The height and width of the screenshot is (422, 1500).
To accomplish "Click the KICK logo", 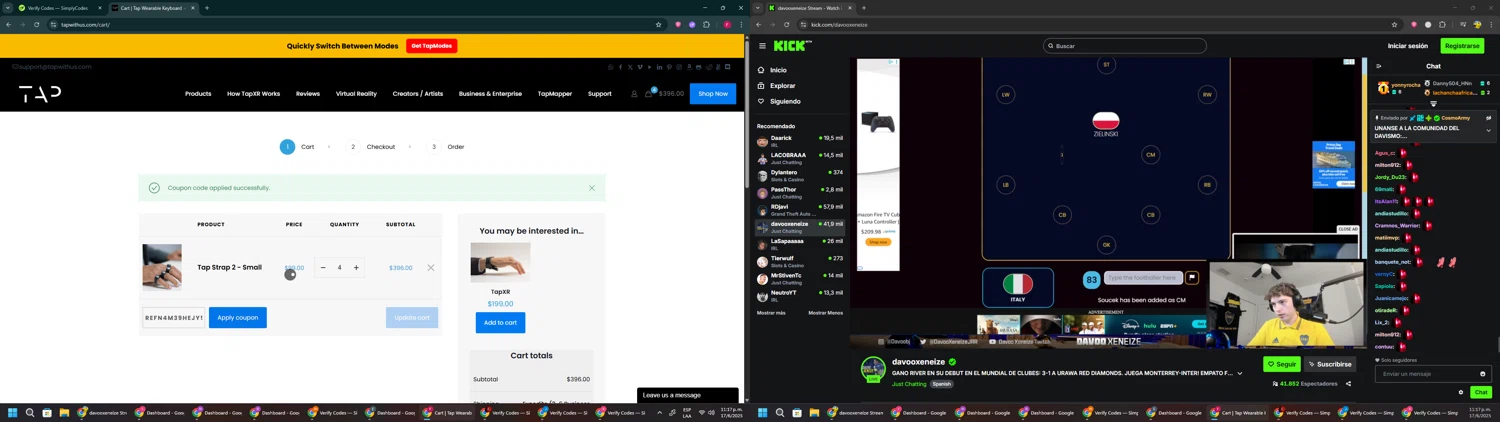I will 792,45.
